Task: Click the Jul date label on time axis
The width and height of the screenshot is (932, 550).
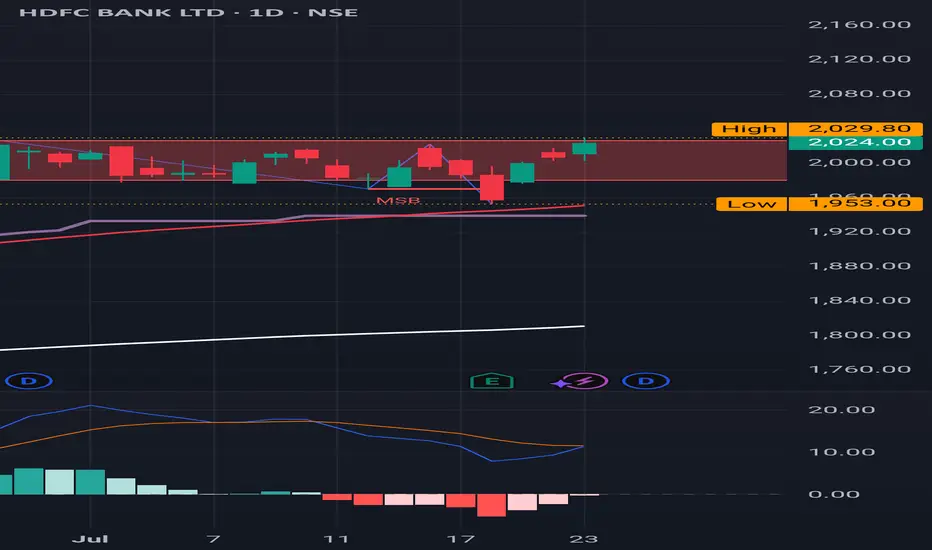Action: coord(90,539)
